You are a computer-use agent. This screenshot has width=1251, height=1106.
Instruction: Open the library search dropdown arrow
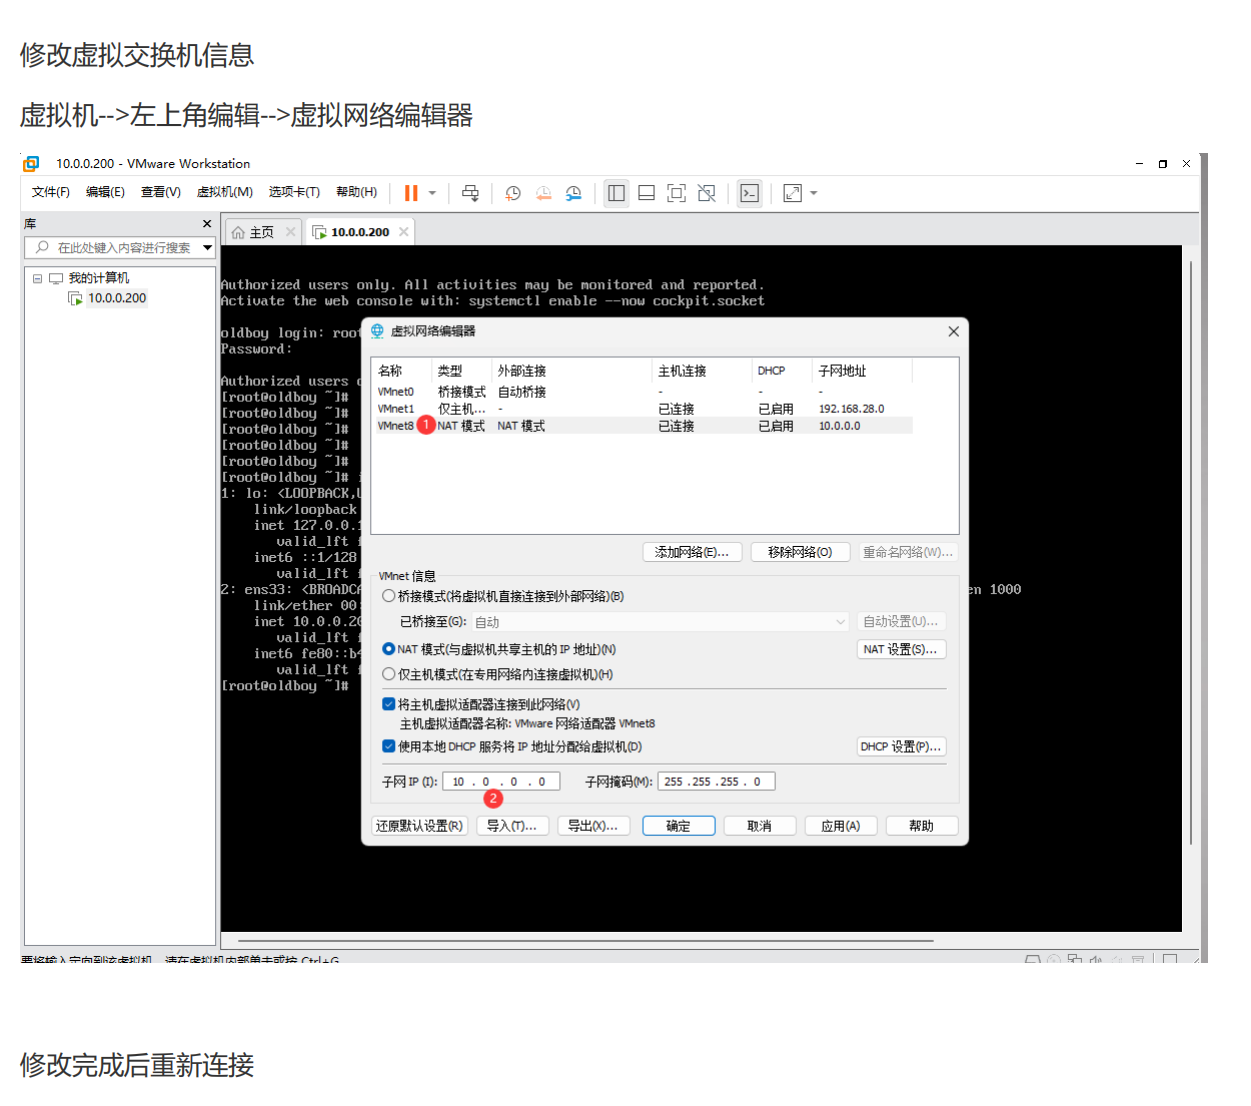pyautogui.click(x=207, y=247)
